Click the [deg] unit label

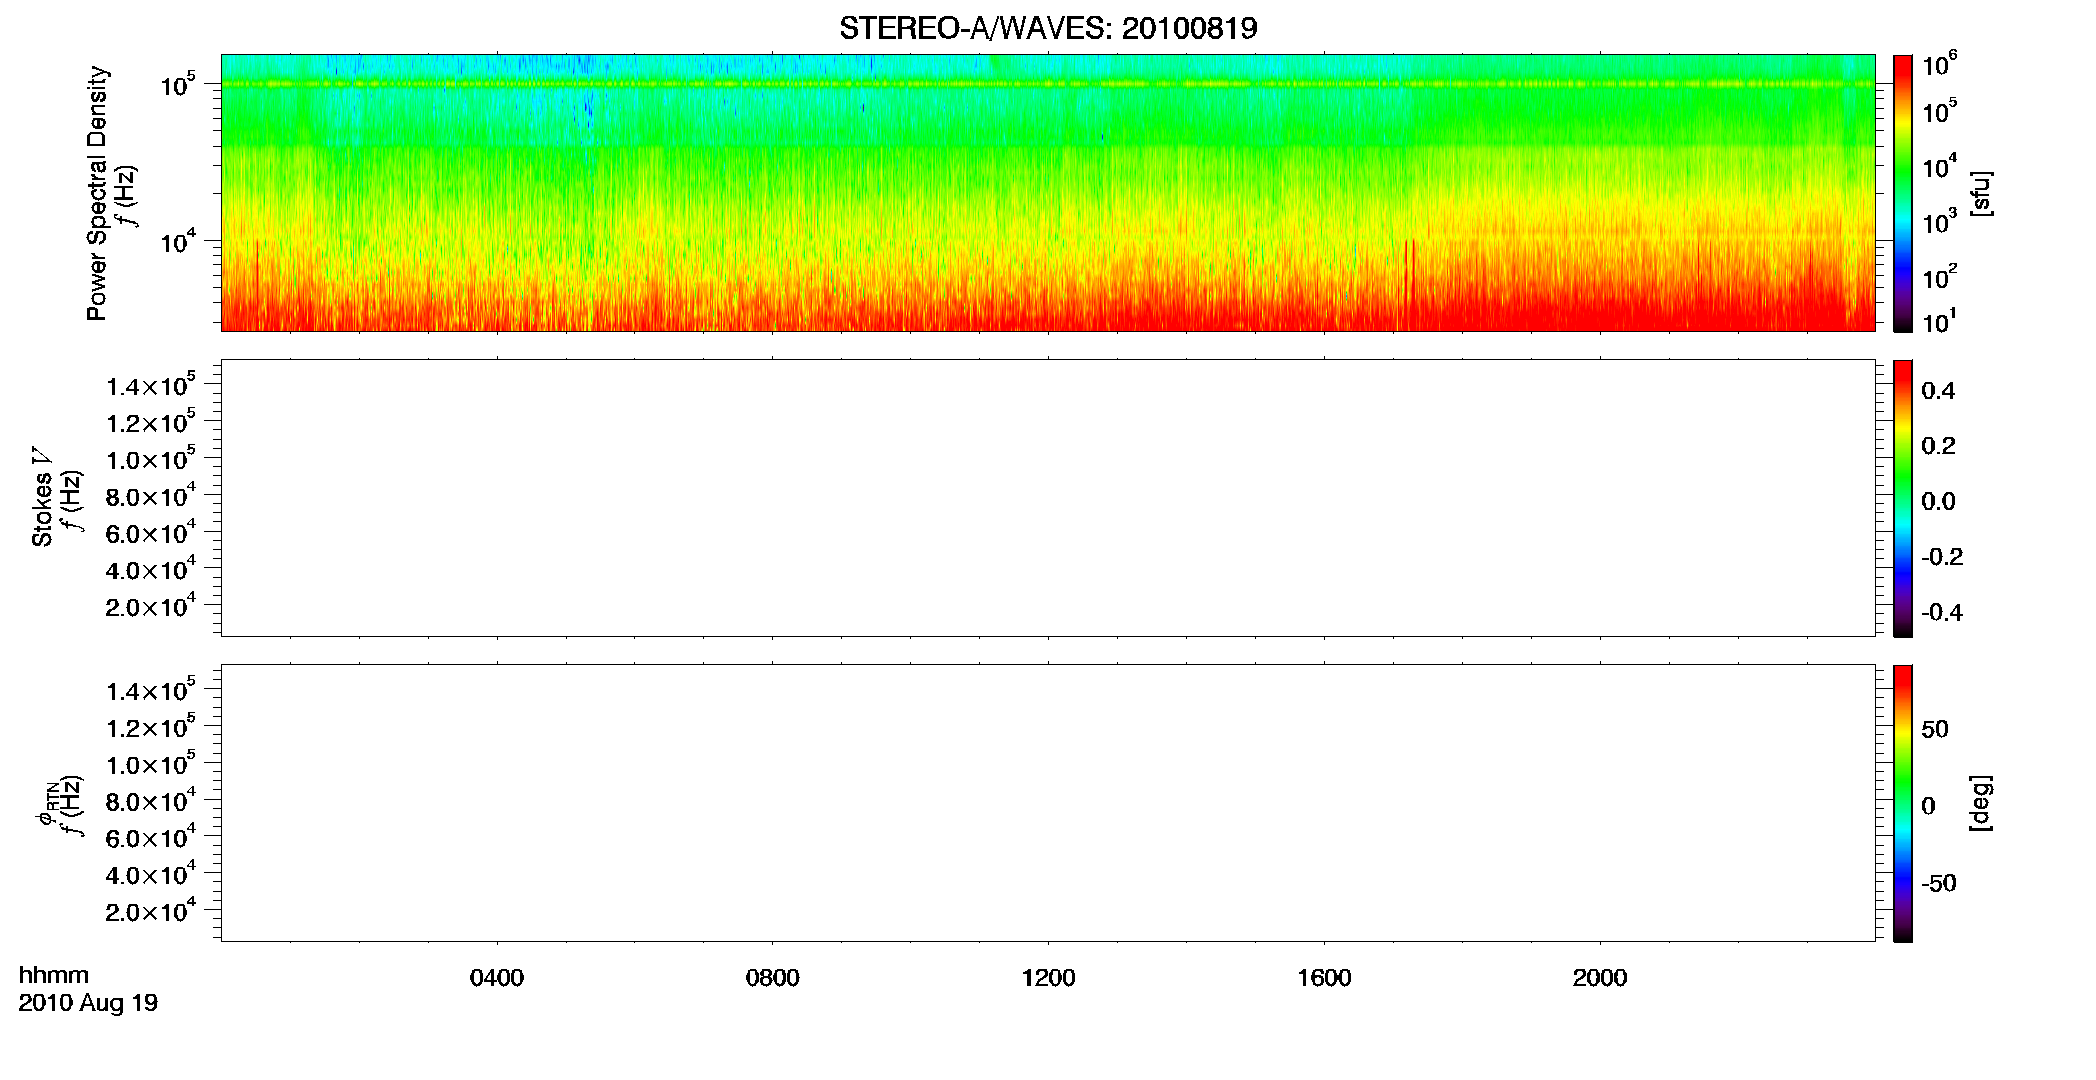tap(1982, 803)
